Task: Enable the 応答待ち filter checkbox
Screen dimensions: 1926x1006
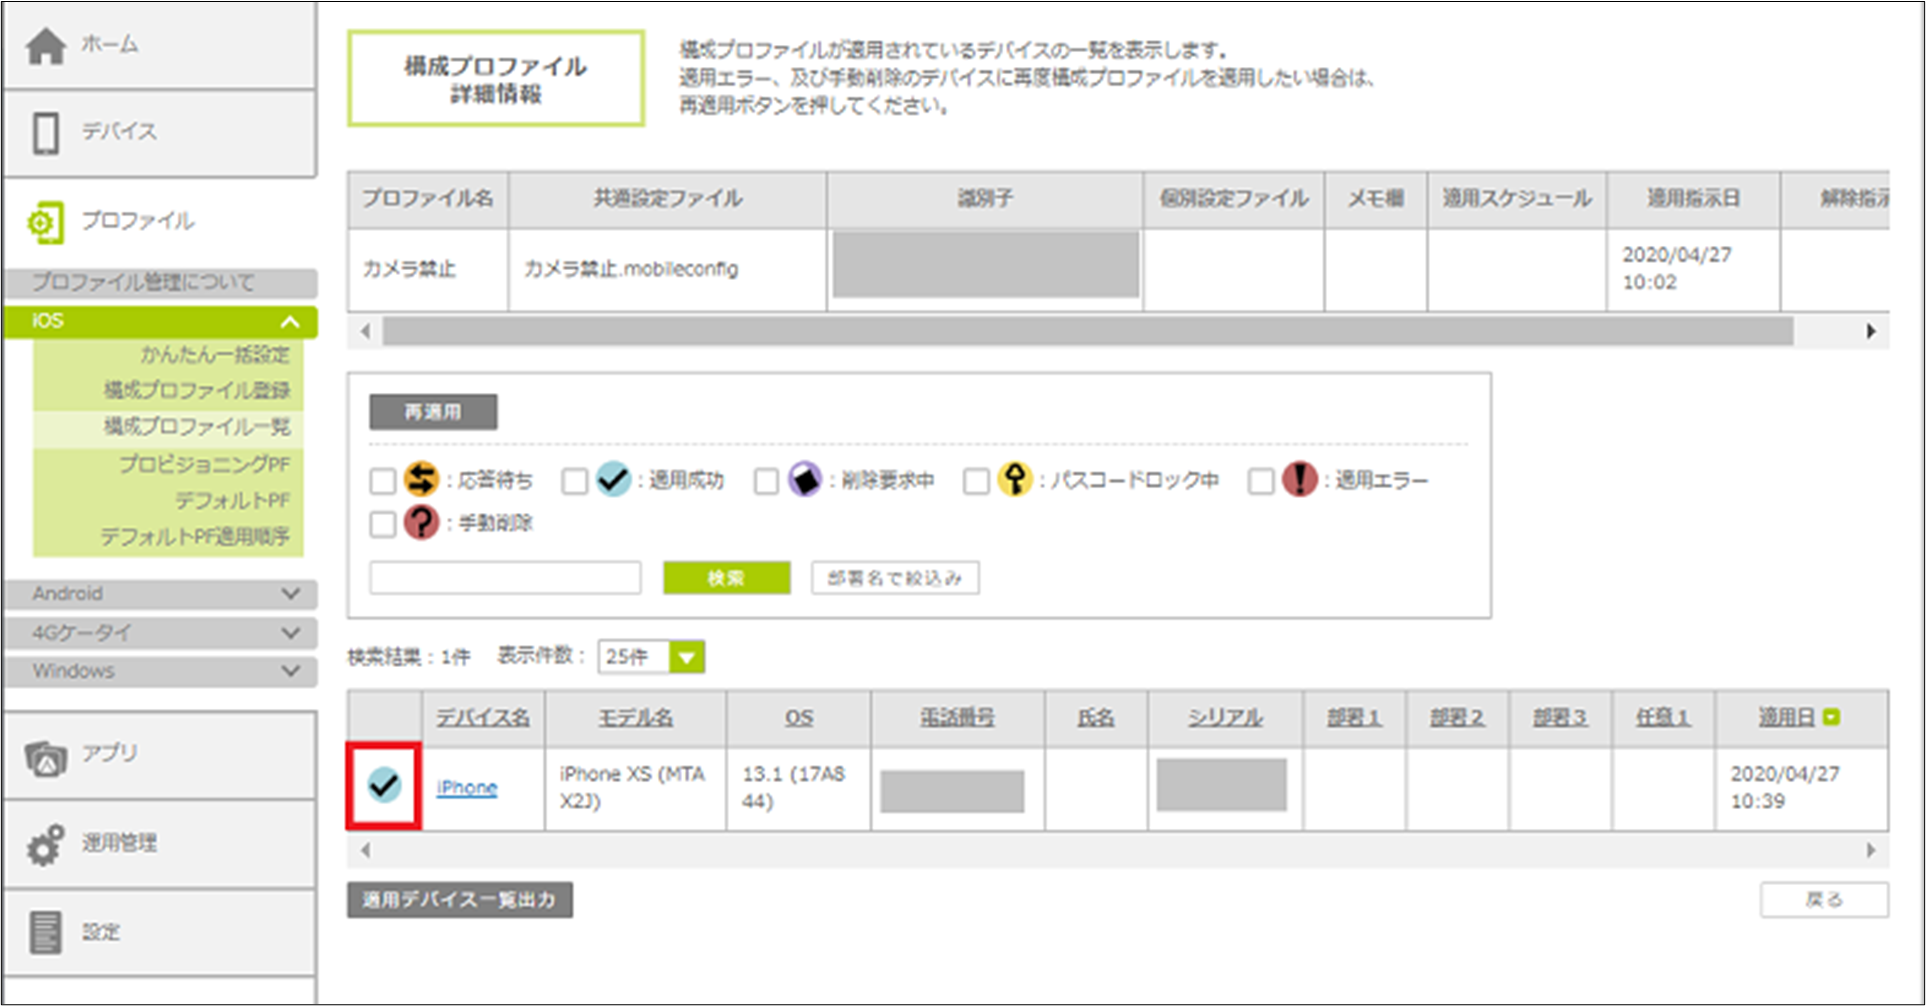Action: click(383, 481)
